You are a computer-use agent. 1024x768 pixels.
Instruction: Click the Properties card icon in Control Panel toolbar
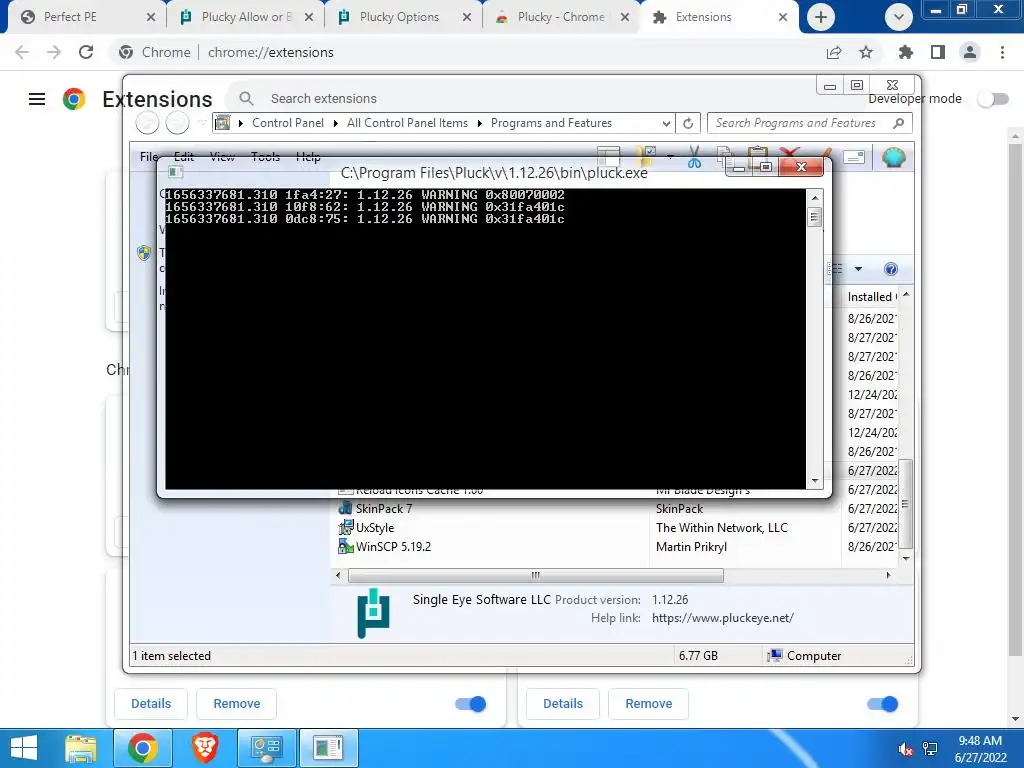pyautogui.click(x=854, y=157)
